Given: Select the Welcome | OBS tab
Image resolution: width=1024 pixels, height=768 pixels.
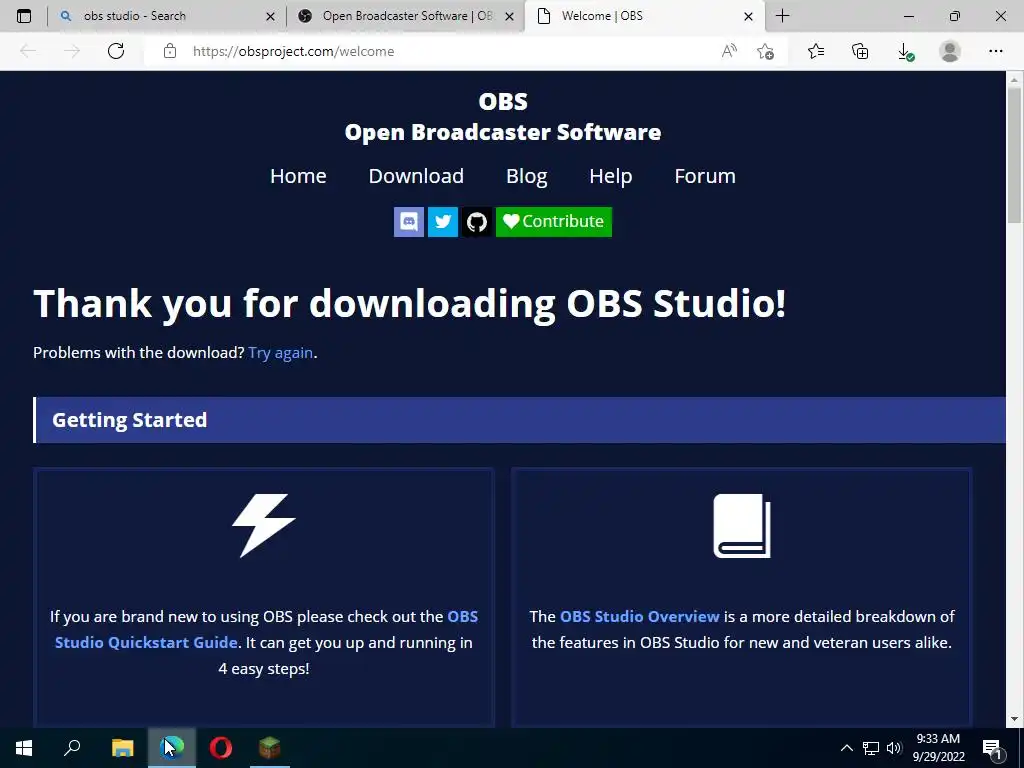Looking at the screenshot, I should click(x=643, y=16).
